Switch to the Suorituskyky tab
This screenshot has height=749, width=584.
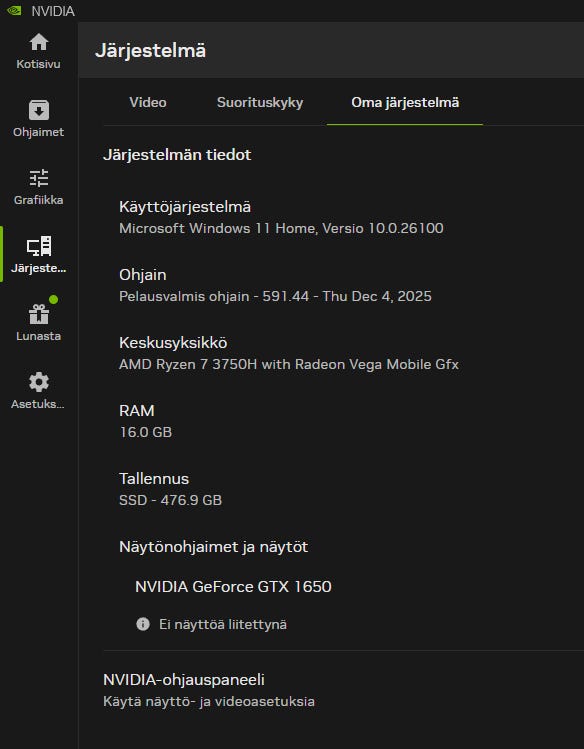[260, 103]
